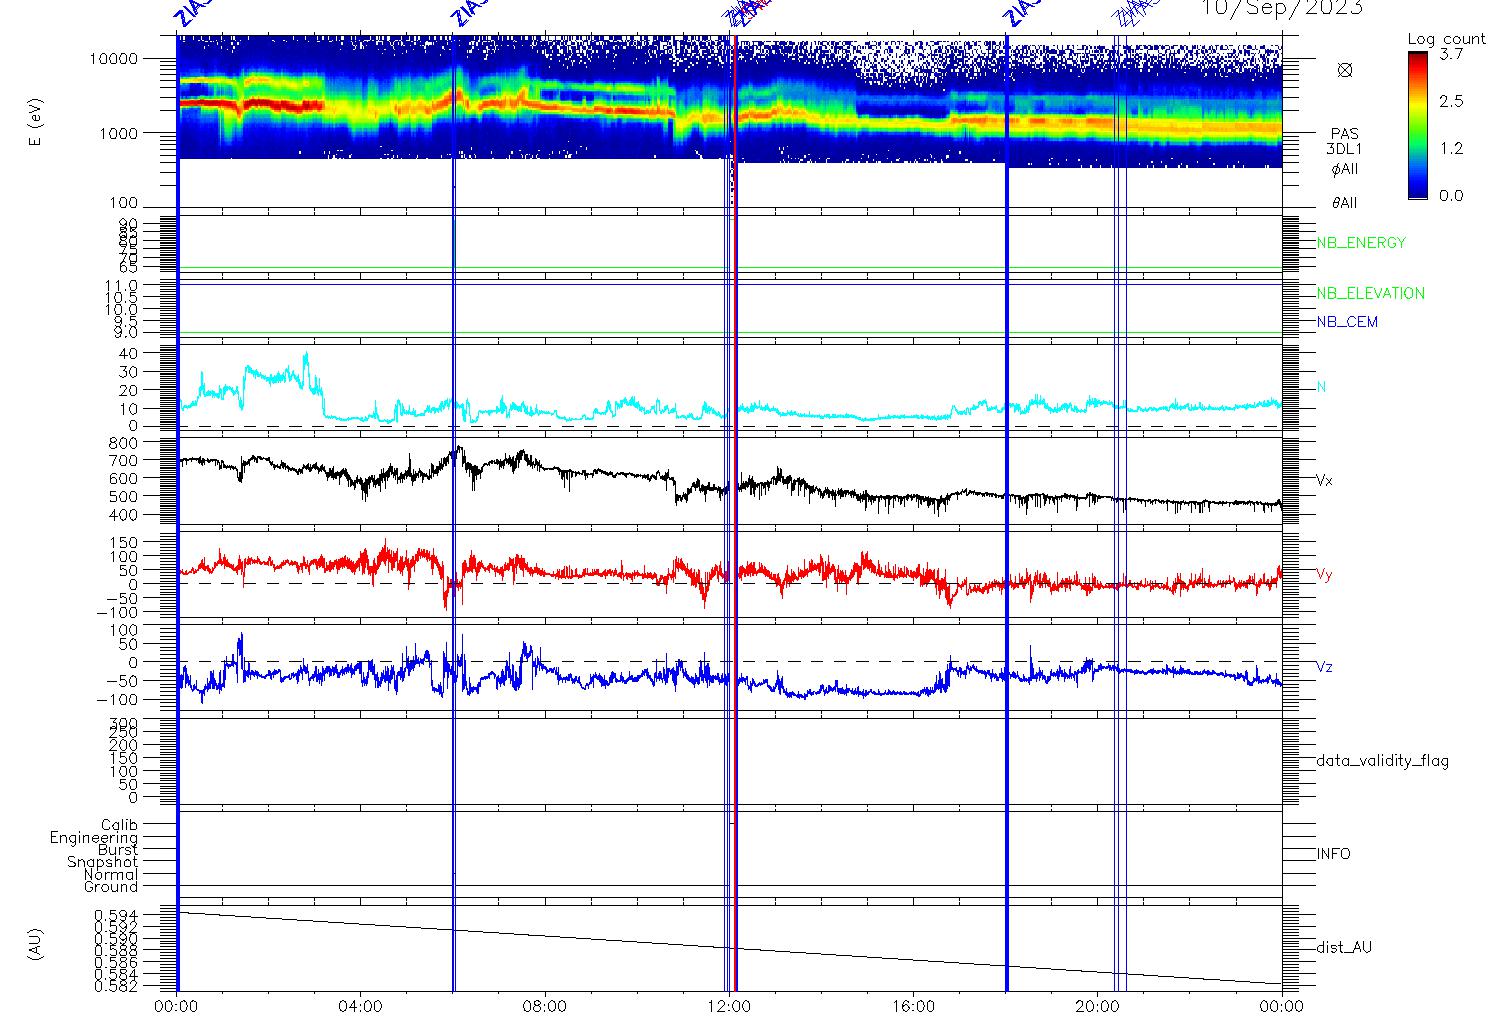The width and height of the screenshot is (1512, 1020).
Task: Click the crossed-circle symbol beside the spectrogram
Action: 1345,70
